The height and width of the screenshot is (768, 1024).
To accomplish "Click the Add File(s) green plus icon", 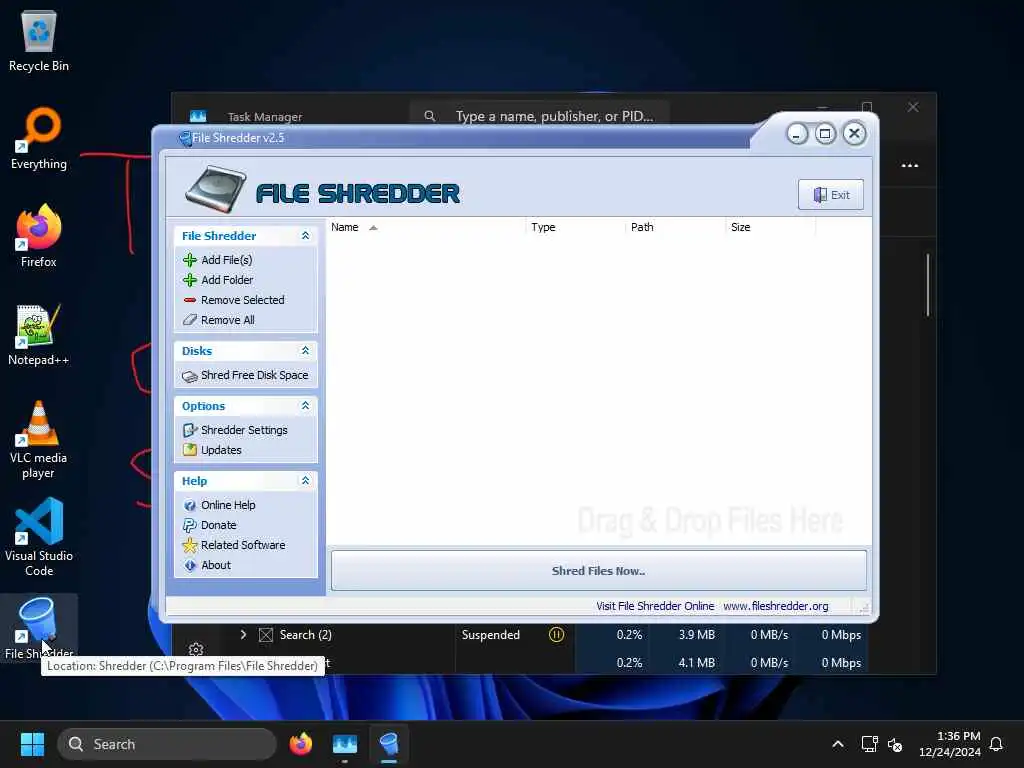I will (x=189, y=260).
